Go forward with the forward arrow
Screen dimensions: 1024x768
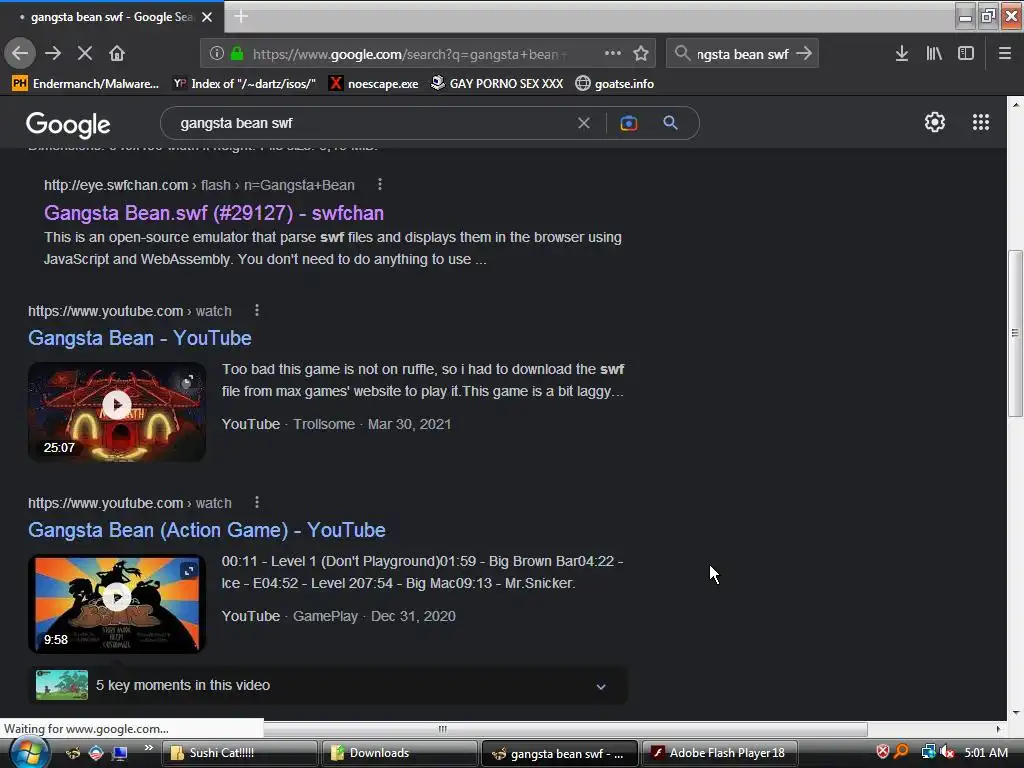coord(53,53)
